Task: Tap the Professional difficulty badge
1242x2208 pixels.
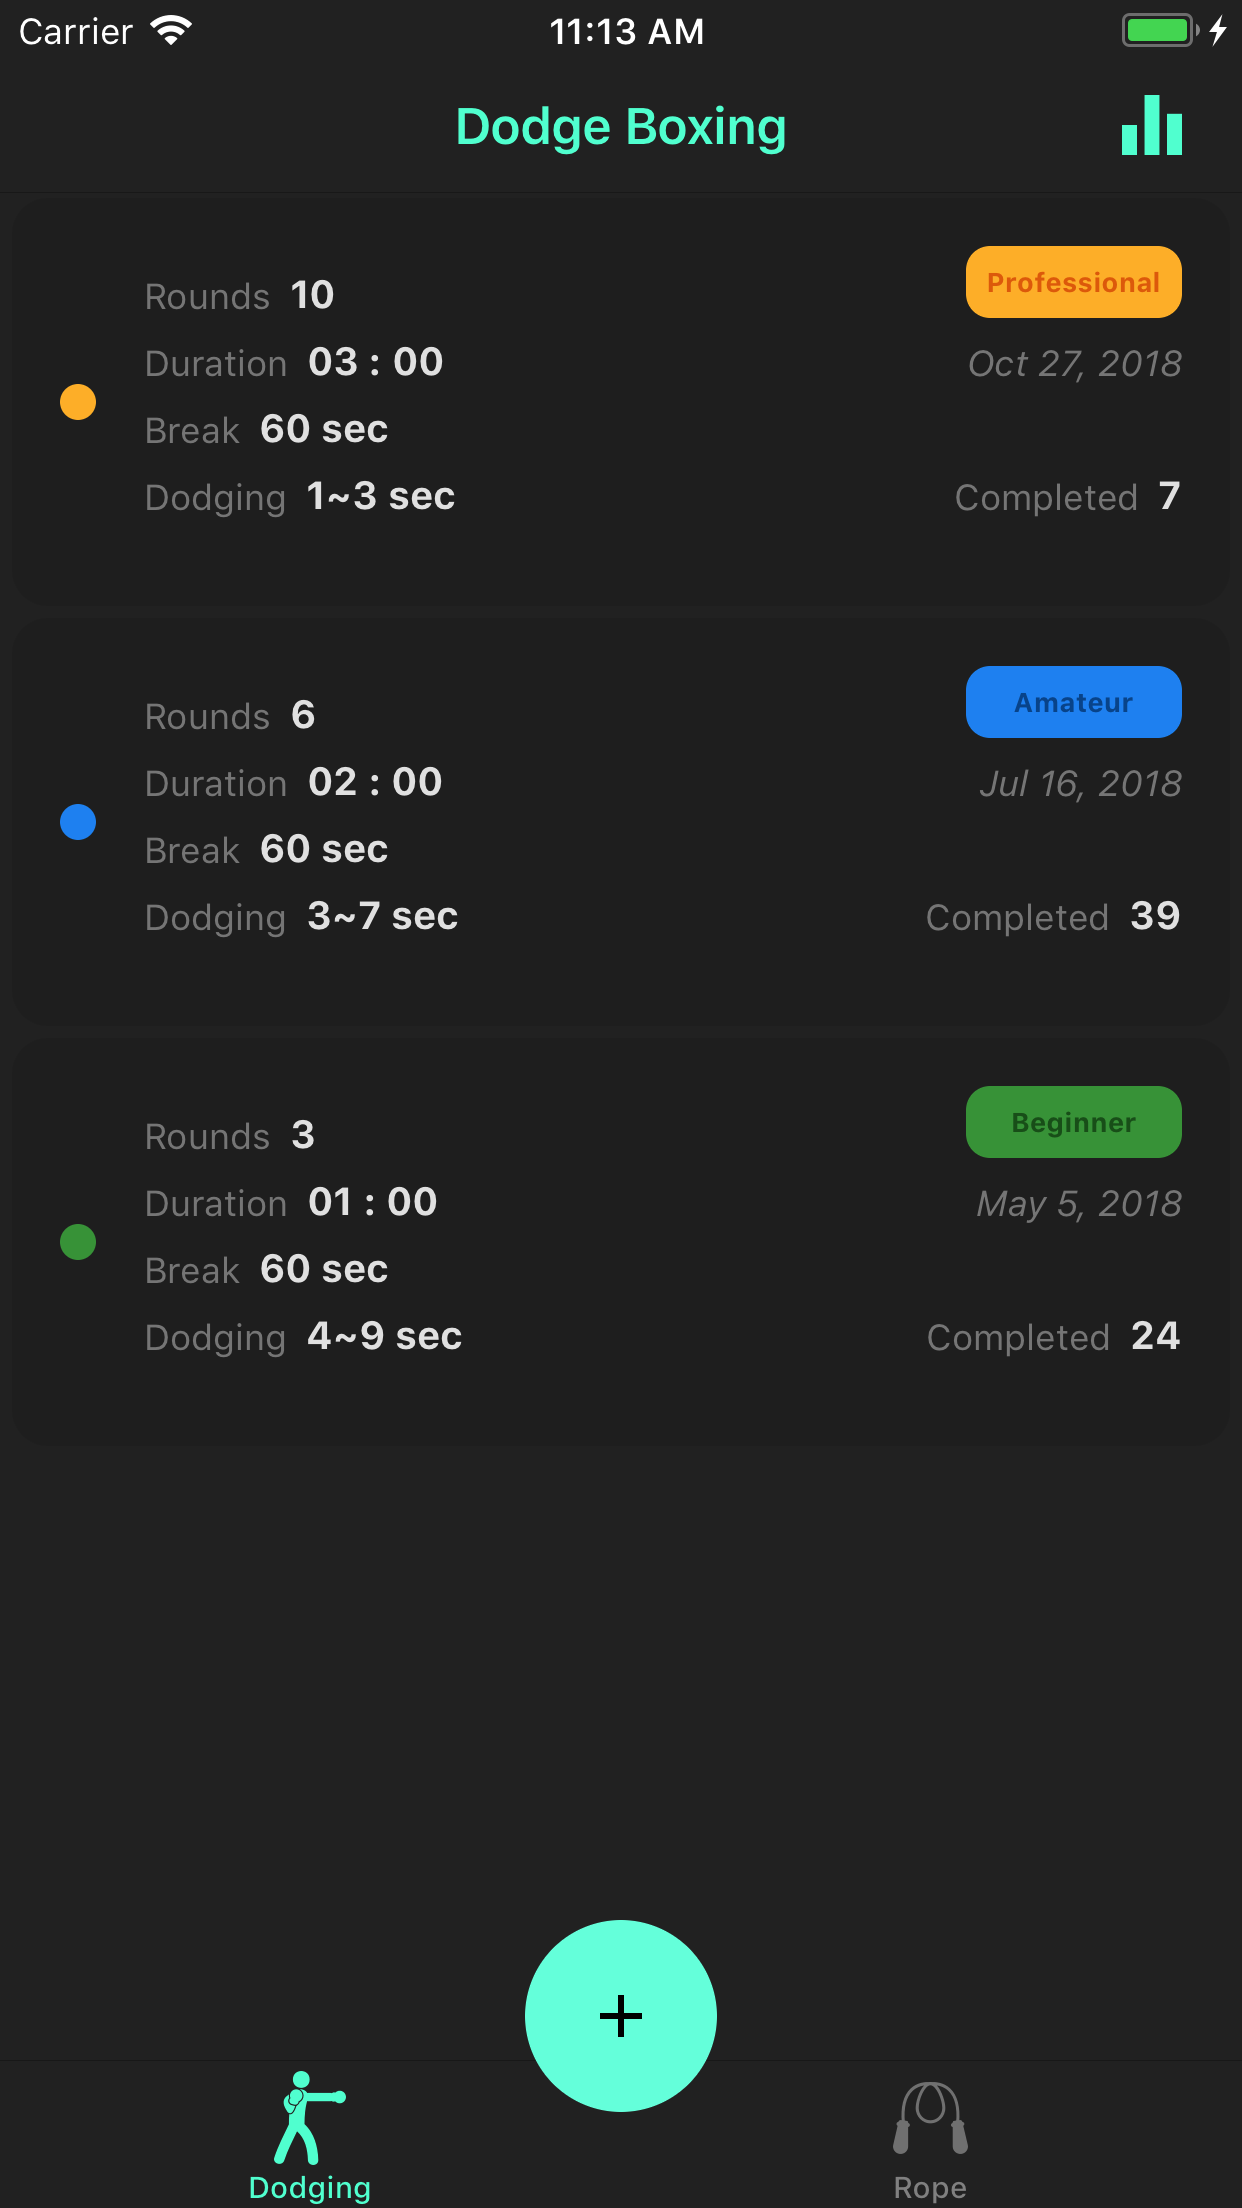Action: (x=1073, y=281)
